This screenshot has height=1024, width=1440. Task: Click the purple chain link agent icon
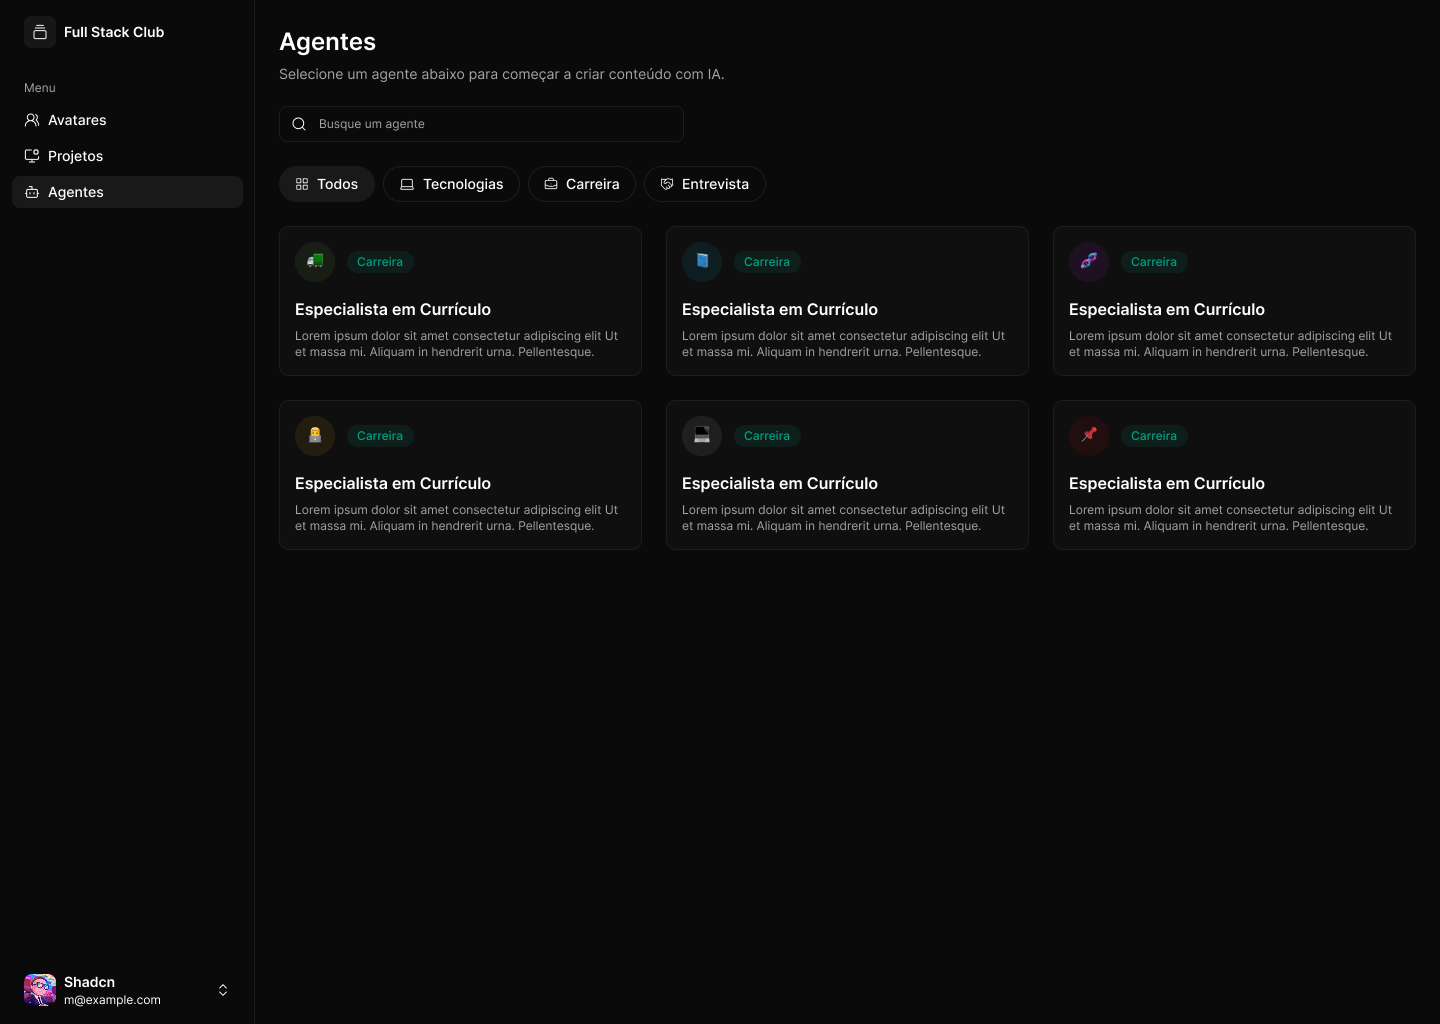click(1089, 262)
